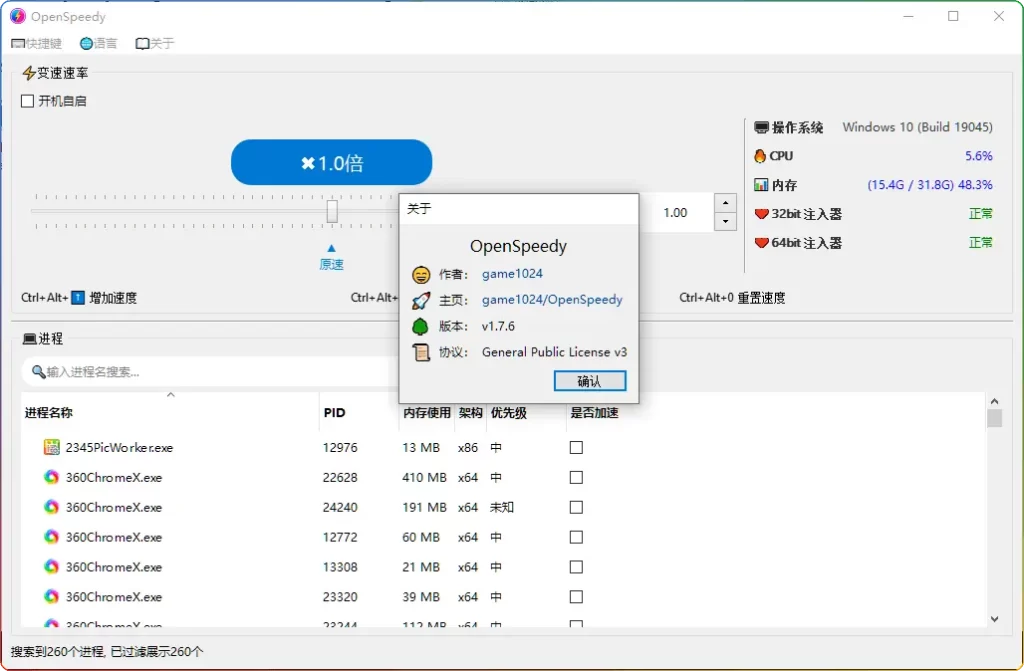The height and width of the screenshot is (671, 1024).
Task: Click the author smiley icon in About dialog
Action: pyautogui.click(x=421, y=274)
